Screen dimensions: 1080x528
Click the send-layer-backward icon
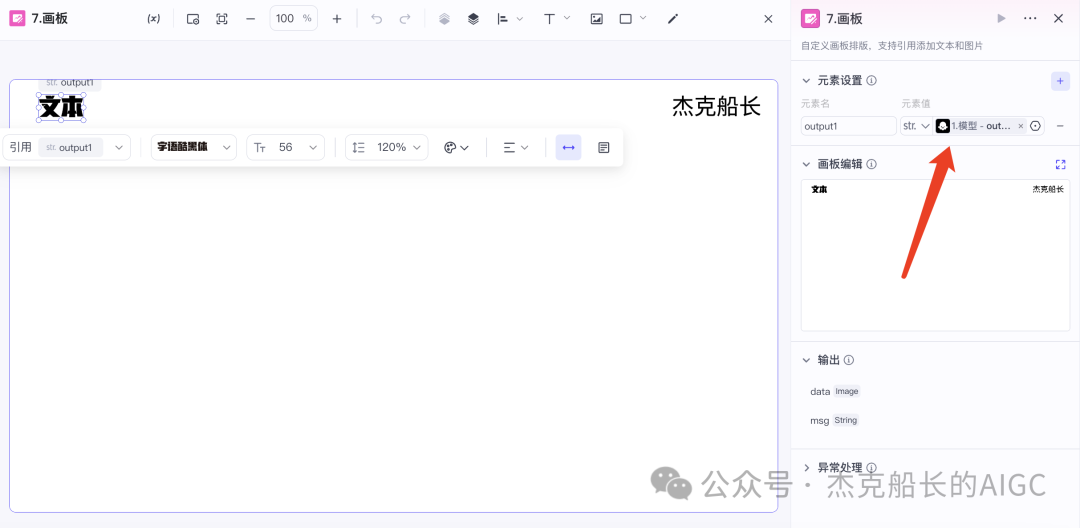tap(444, 19)
